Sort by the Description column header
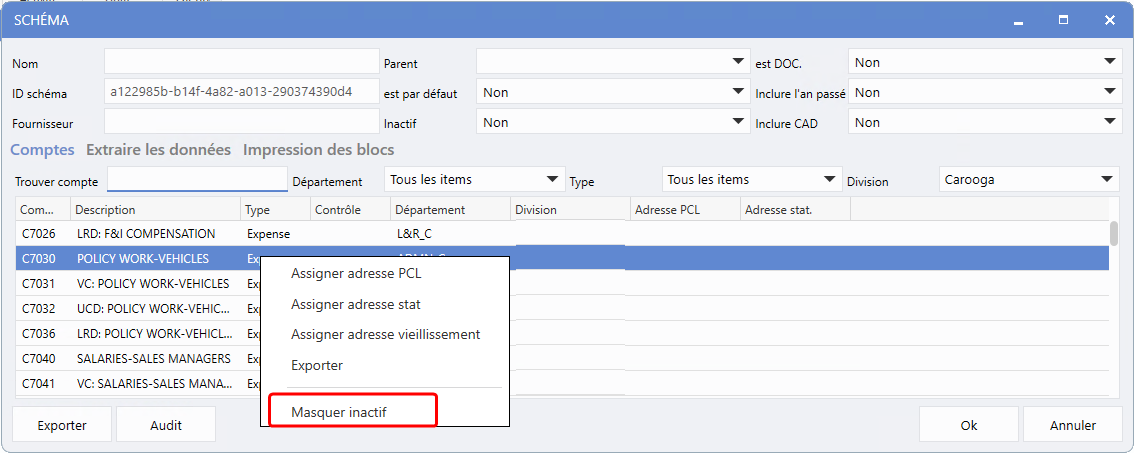 click(x=155, y=210)
